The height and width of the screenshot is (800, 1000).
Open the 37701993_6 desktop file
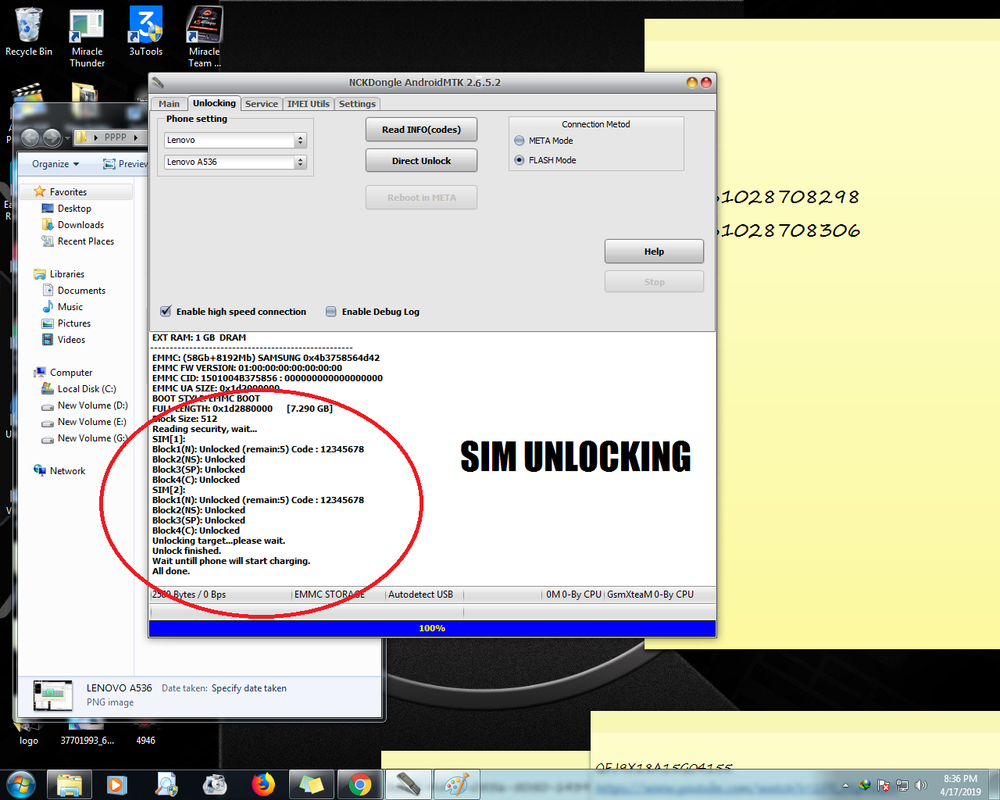coord(87,734)
